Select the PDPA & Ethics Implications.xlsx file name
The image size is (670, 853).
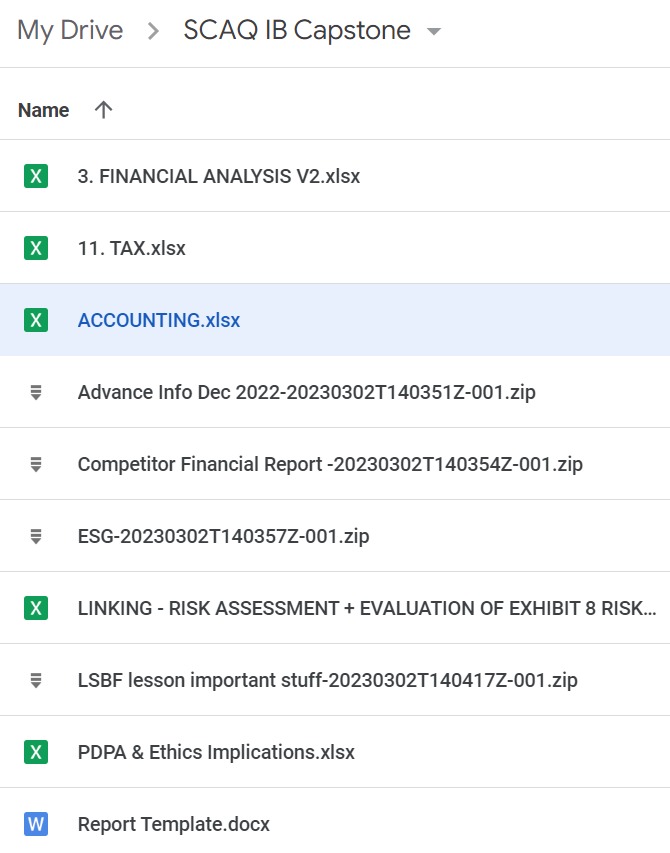pos(216,753)
